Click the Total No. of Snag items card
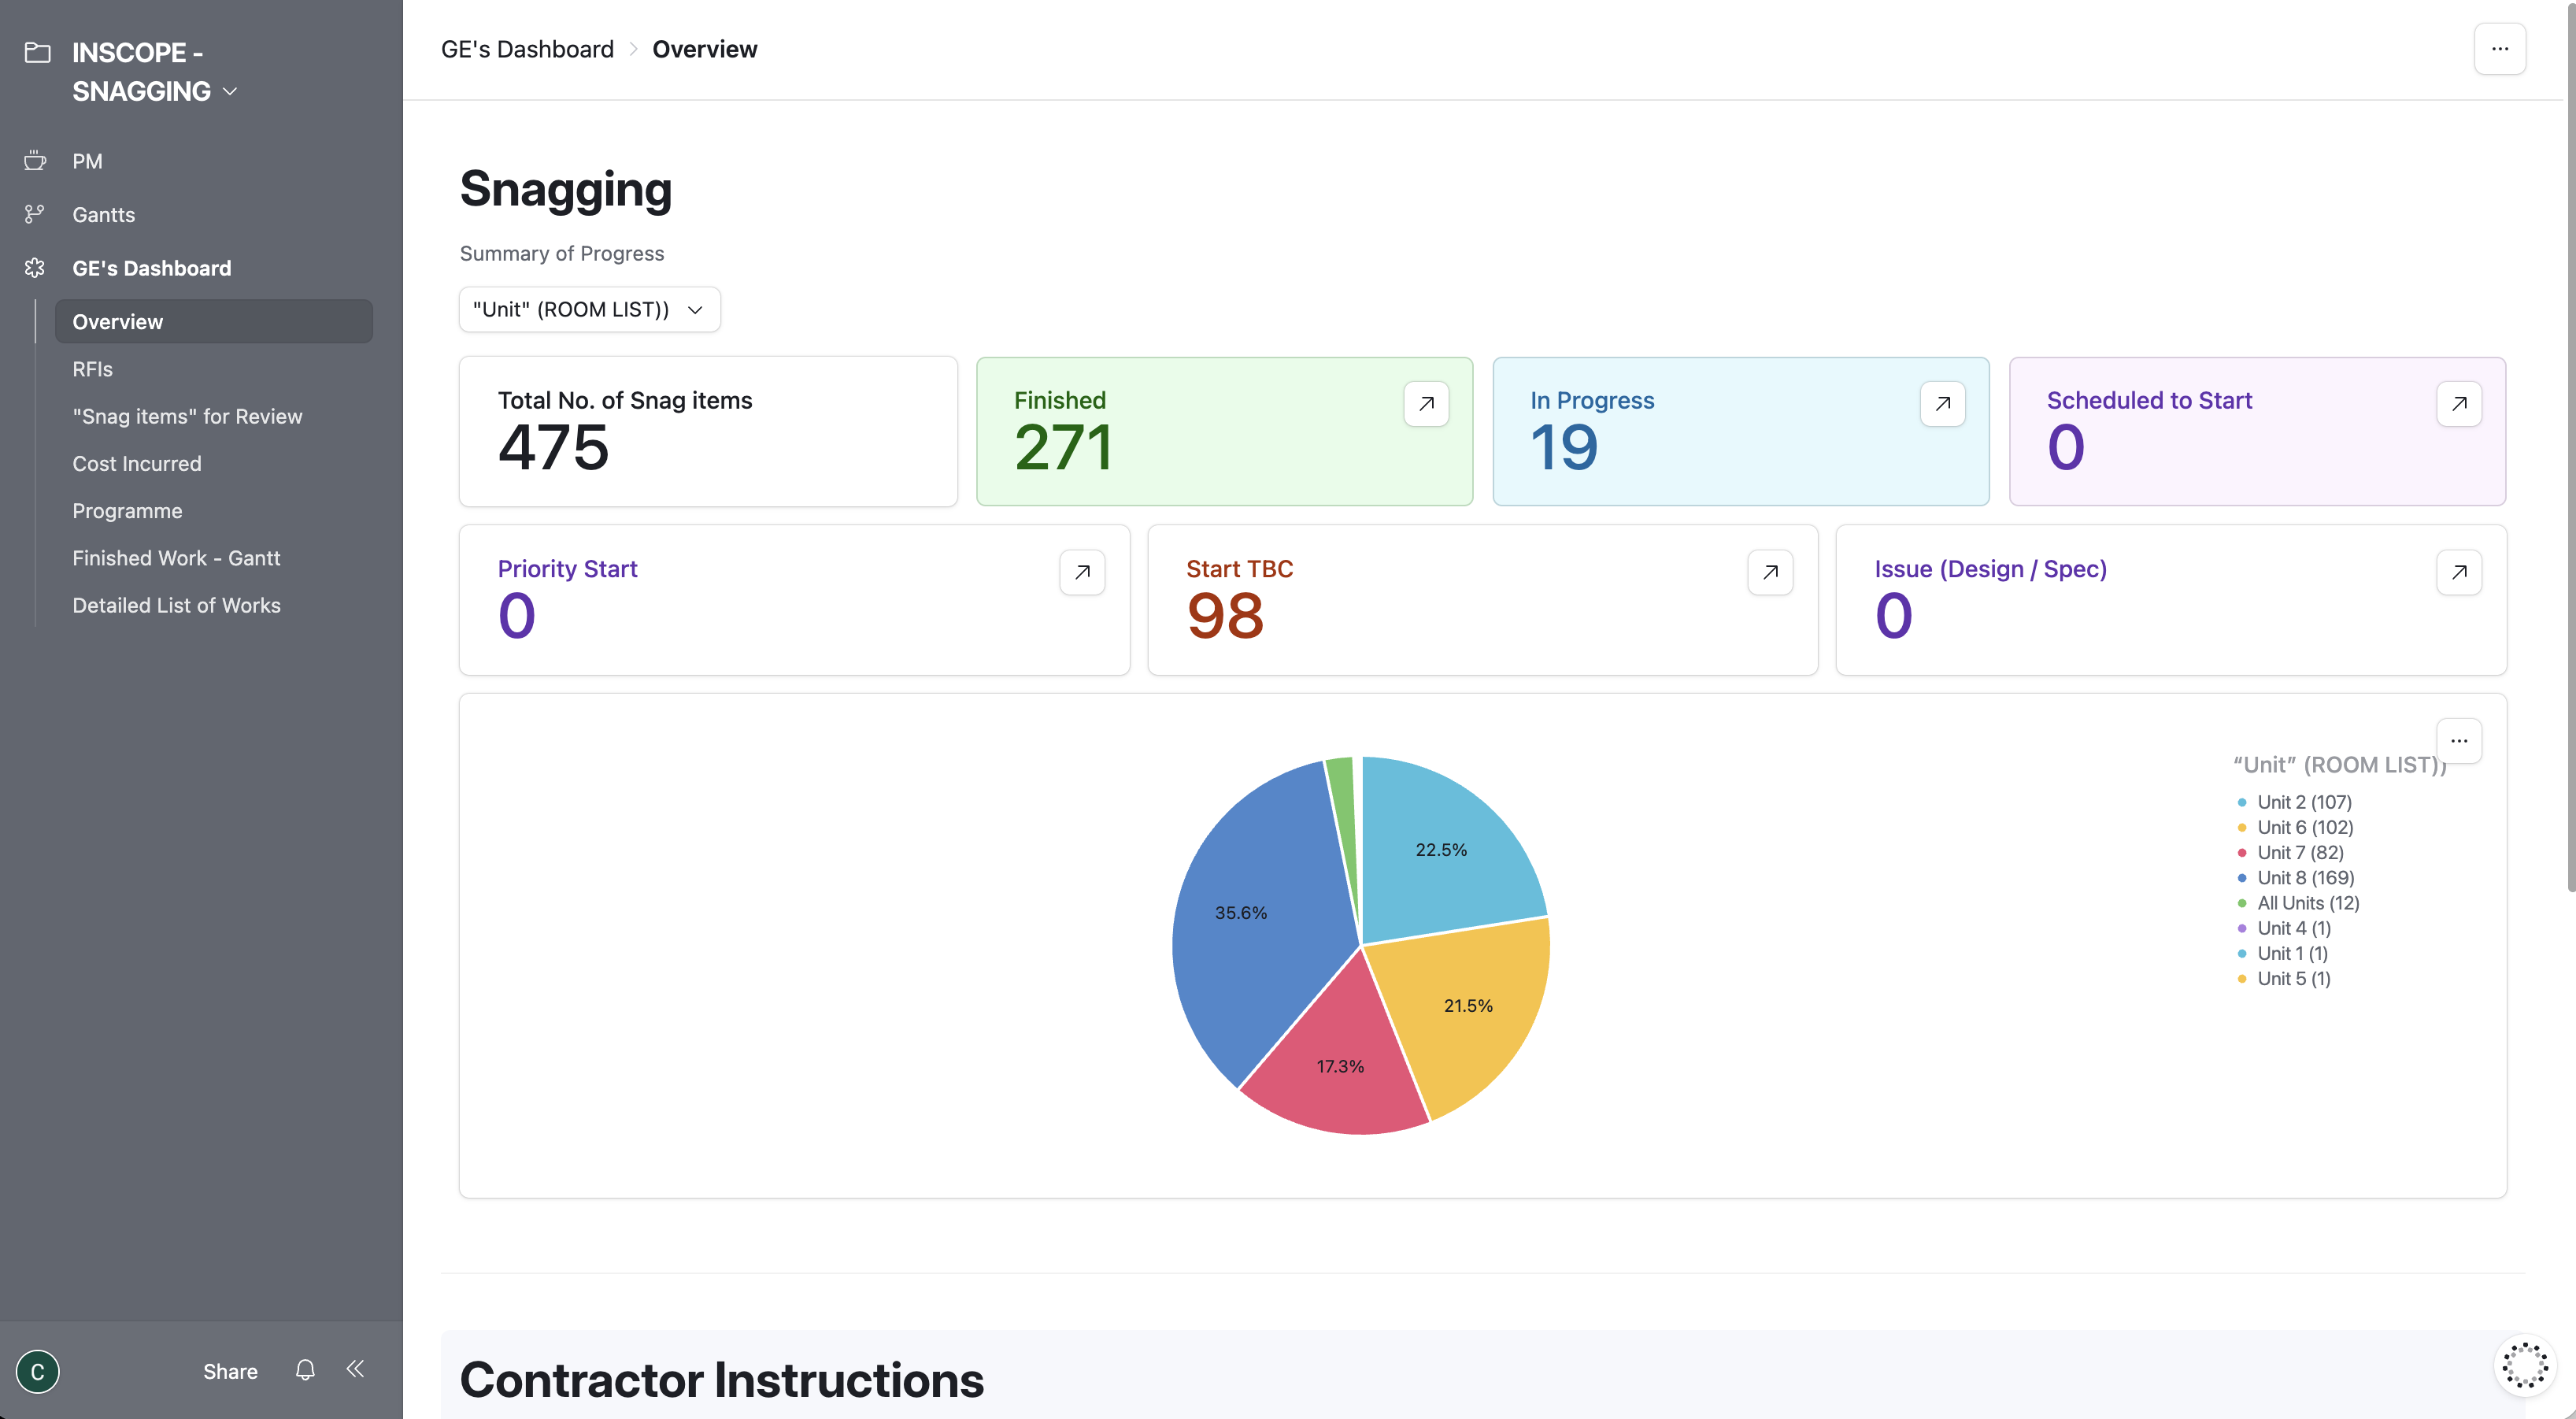The height and width of the screenshot is (1419, 2576). (x=708, y=431)
